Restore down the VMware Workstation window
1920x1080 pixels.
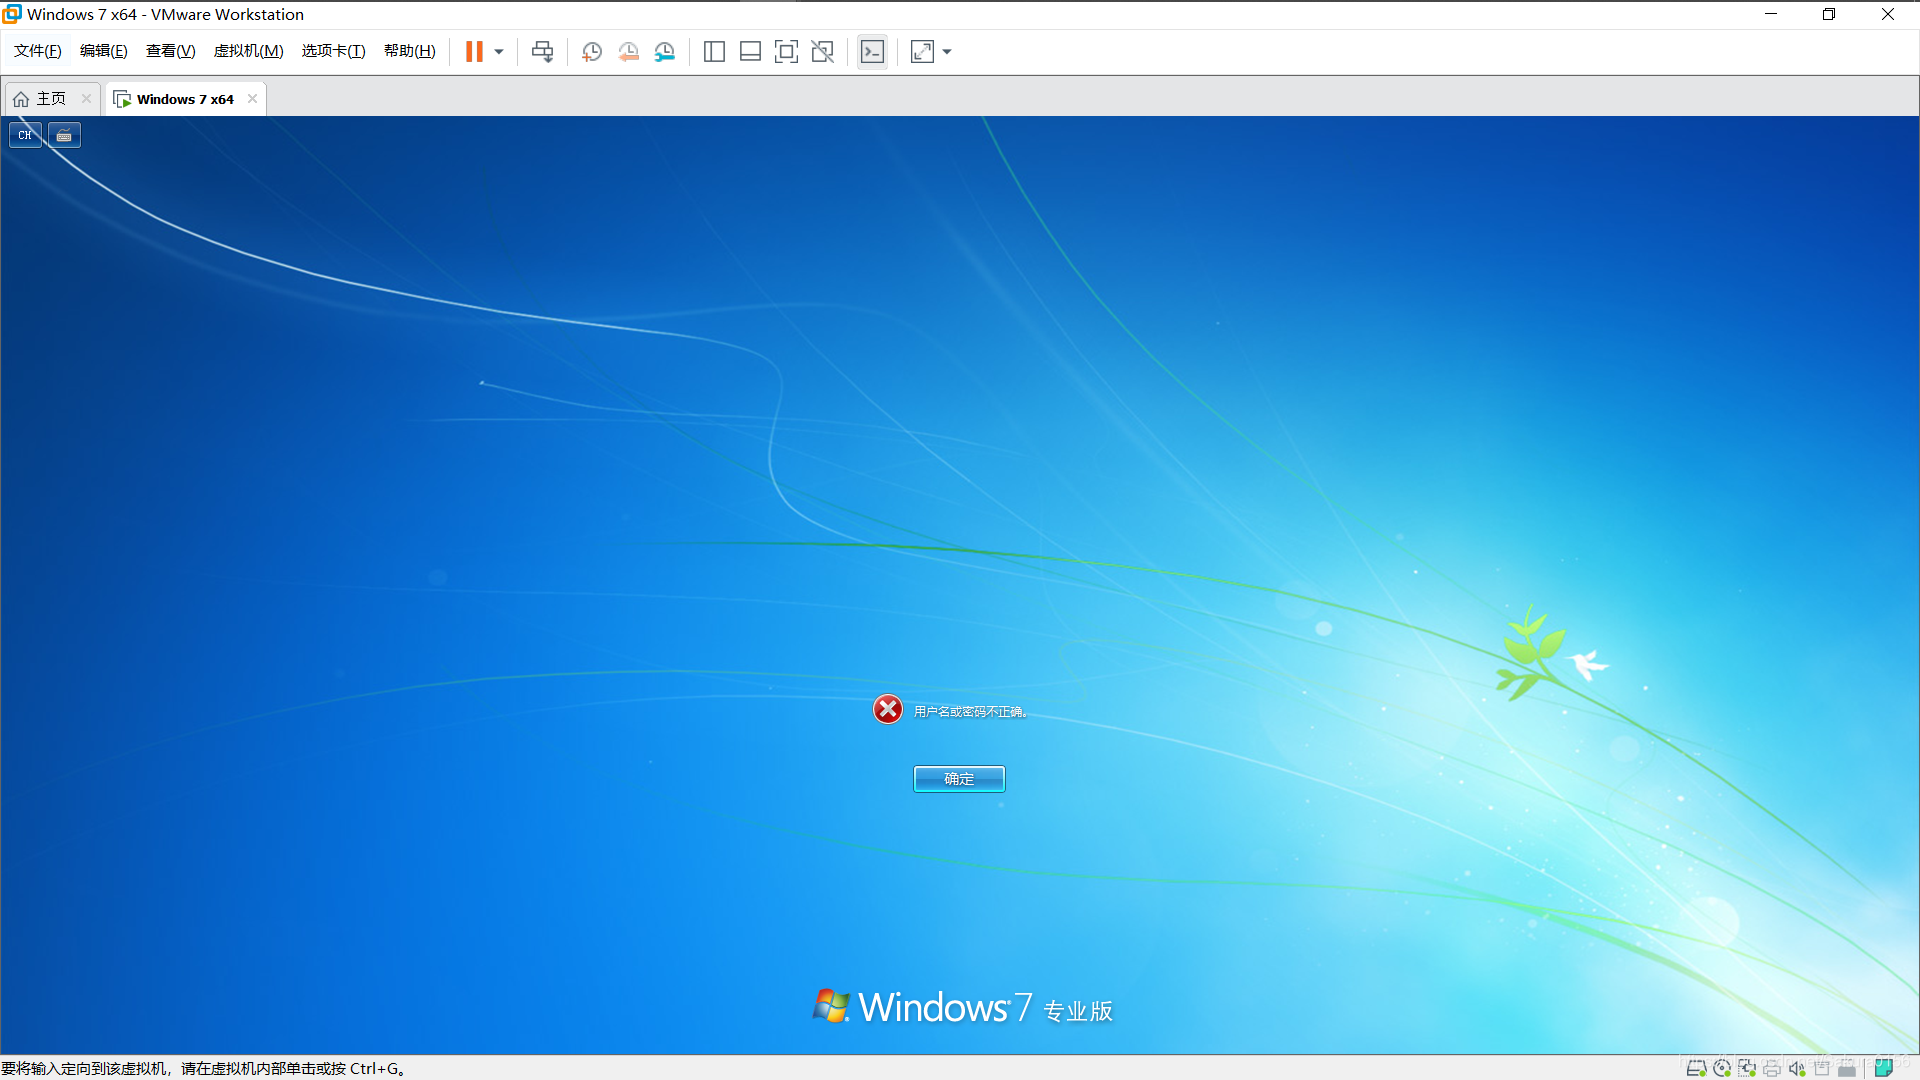tap(1829, 14)
